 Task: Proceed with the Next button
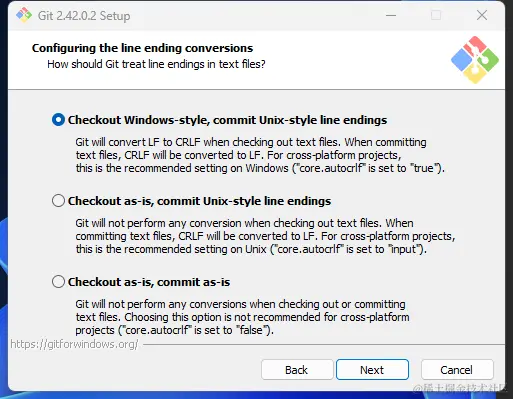click(x=372, y=370)
